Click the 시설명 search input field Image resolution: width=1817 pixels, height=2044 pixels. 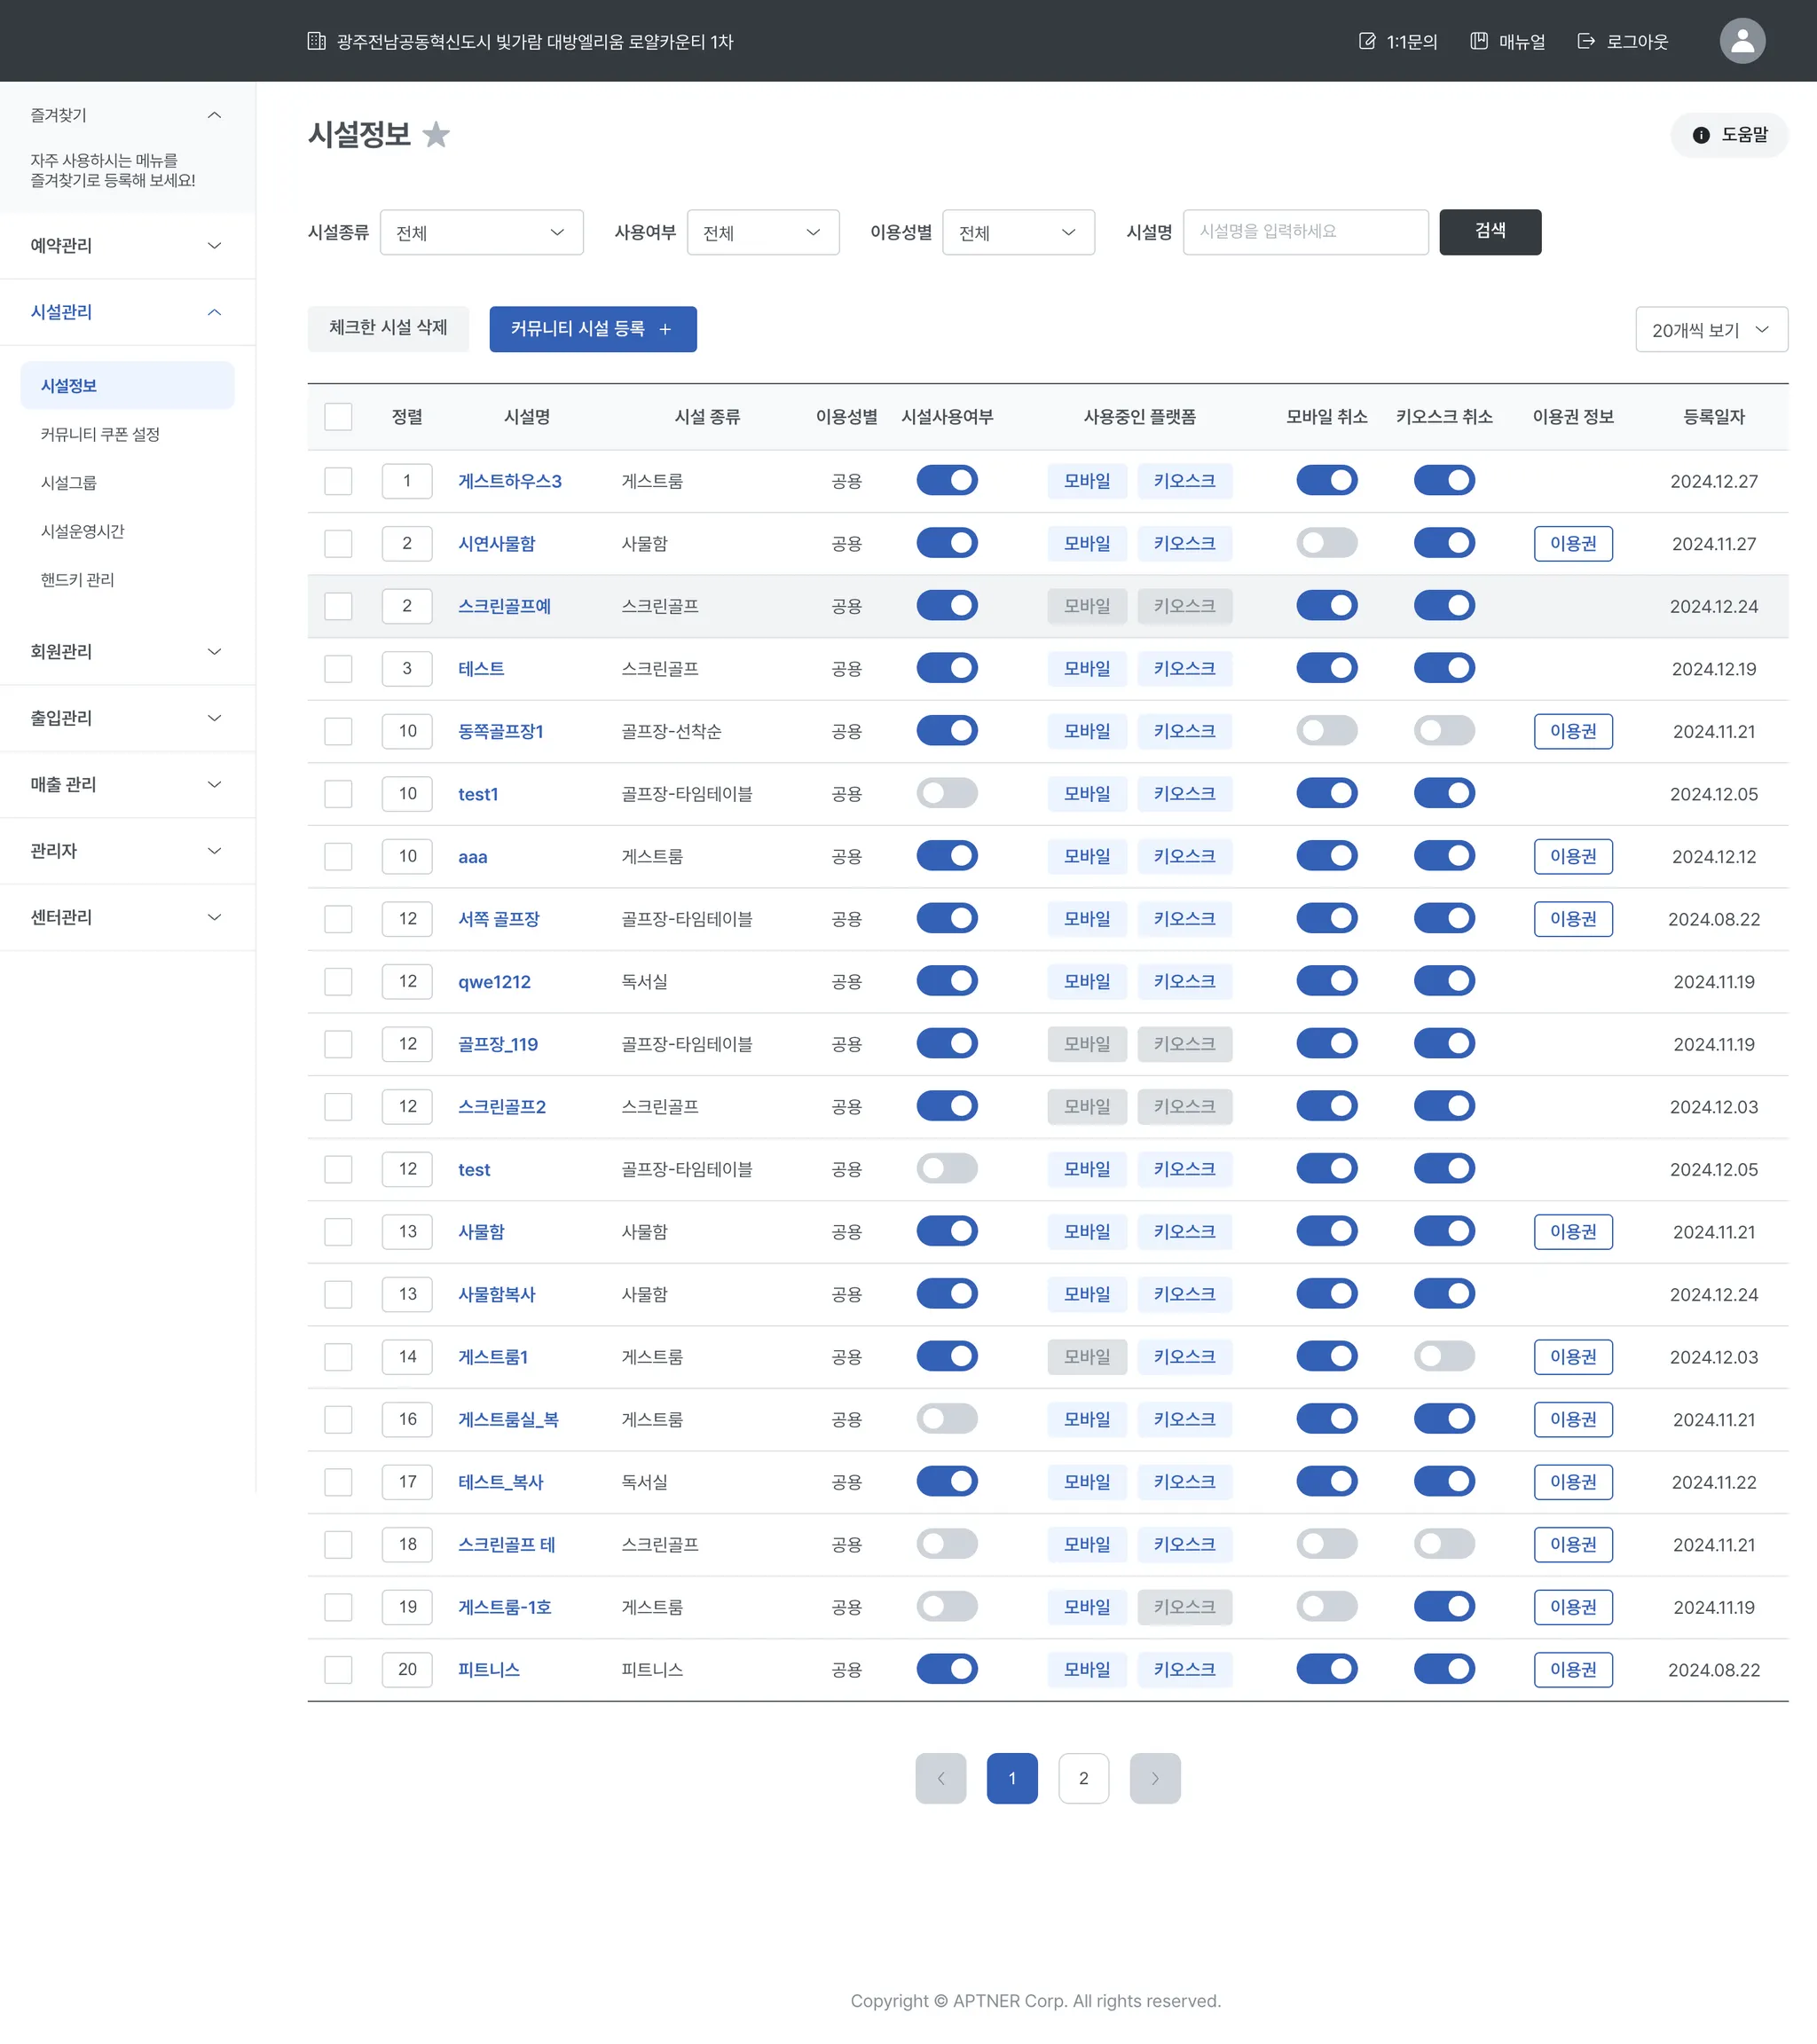pyautogui.click(x=1304, y=232)
